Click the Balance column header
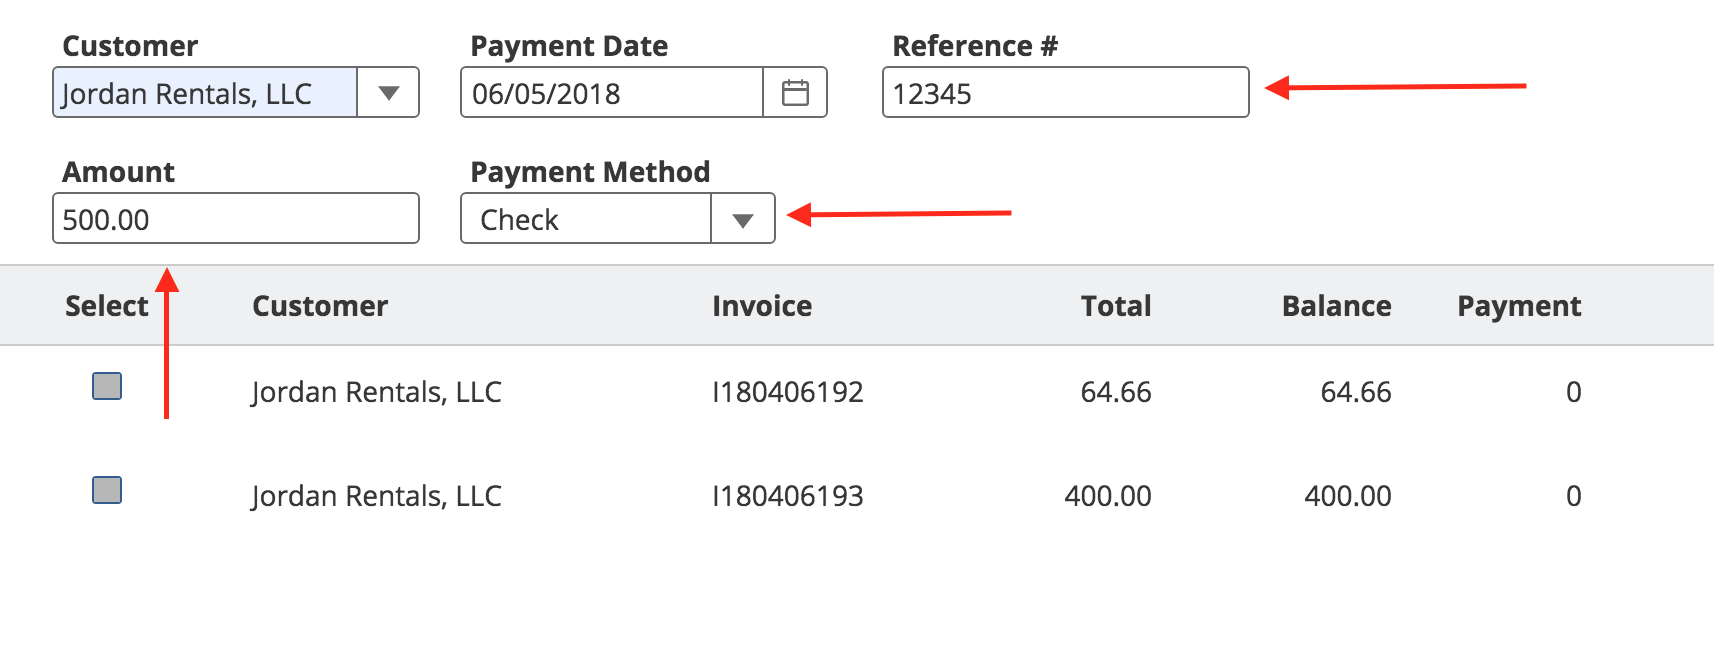The height and width of the screenshot is (660, 1714). 1336,306
